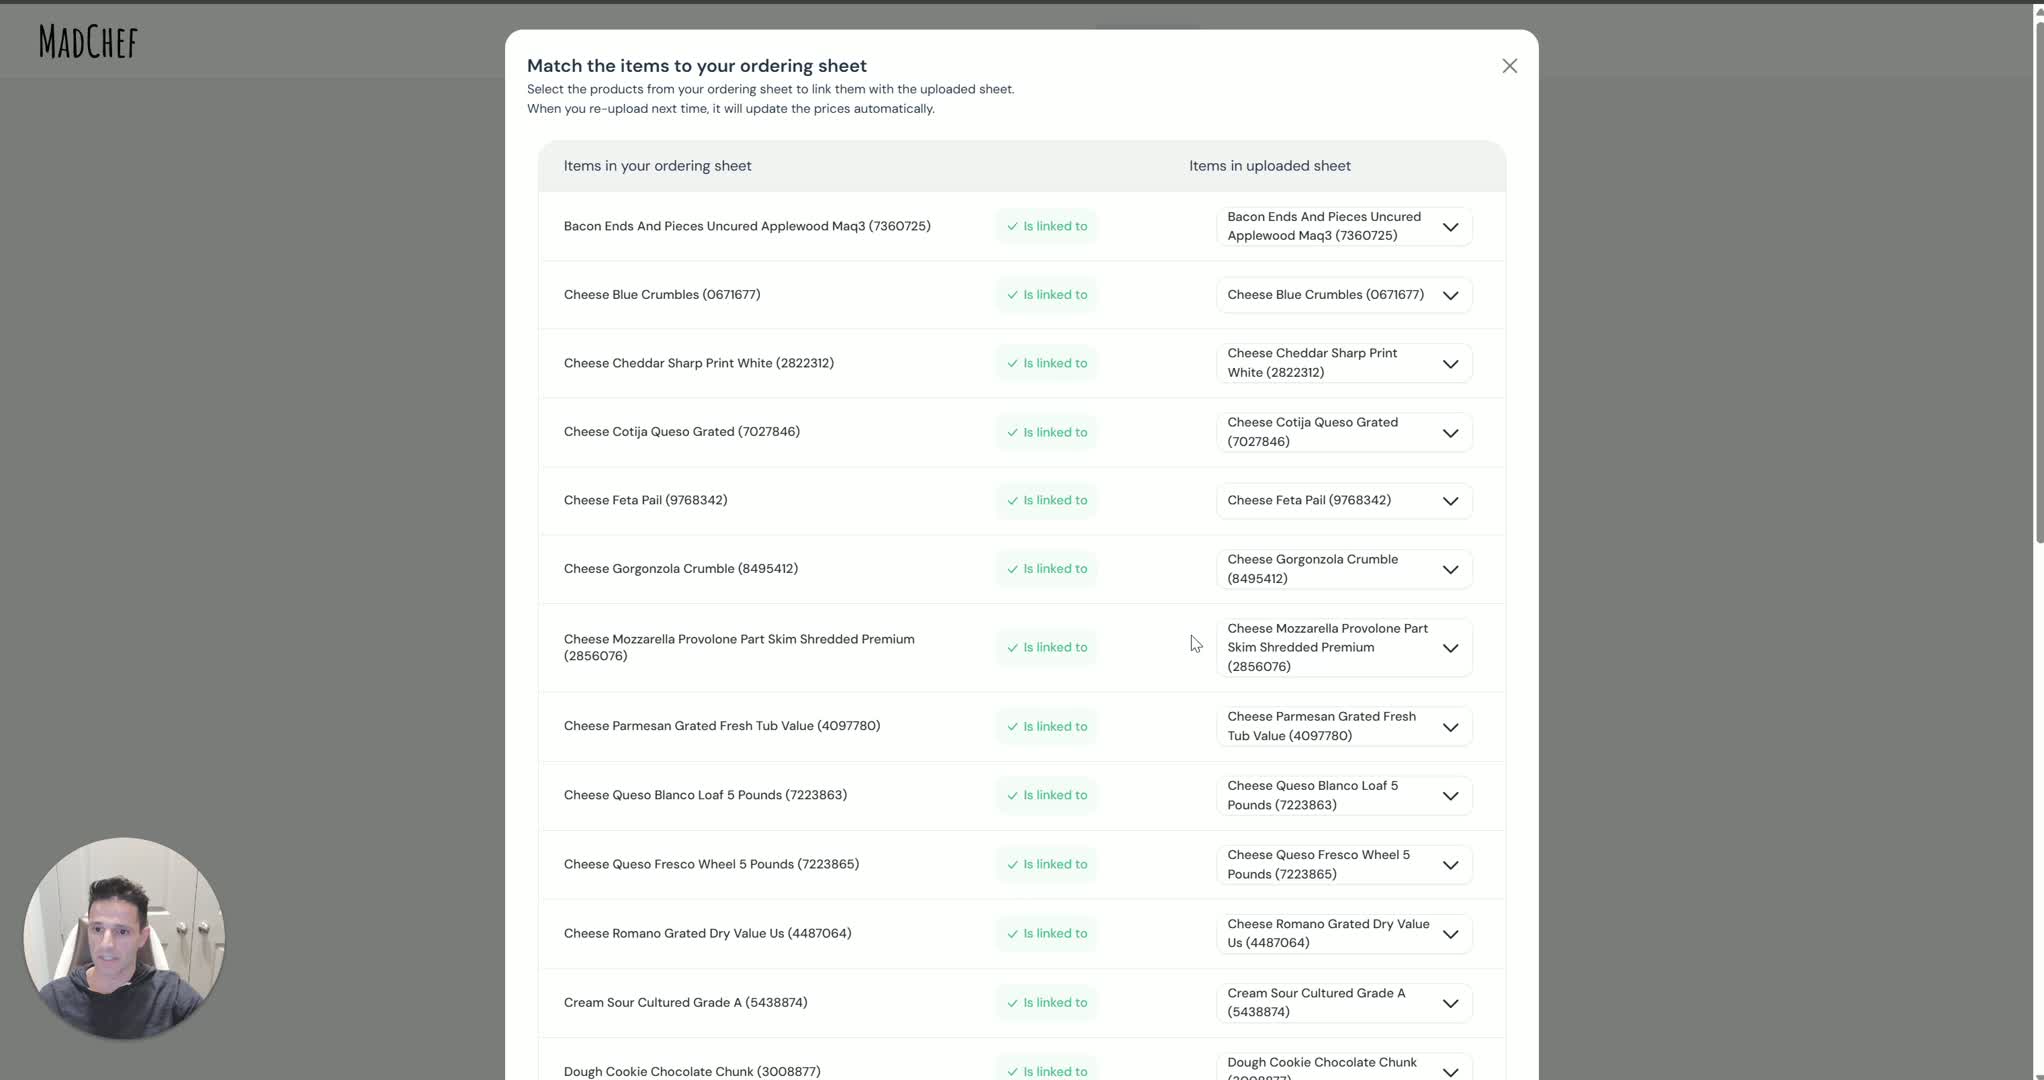Select ordering item 'Cheese Romano Grated Dry Value Us (4487064)'
Image resolution: width=2044 pixels, height=1080 pixels.
pos(708,934)
